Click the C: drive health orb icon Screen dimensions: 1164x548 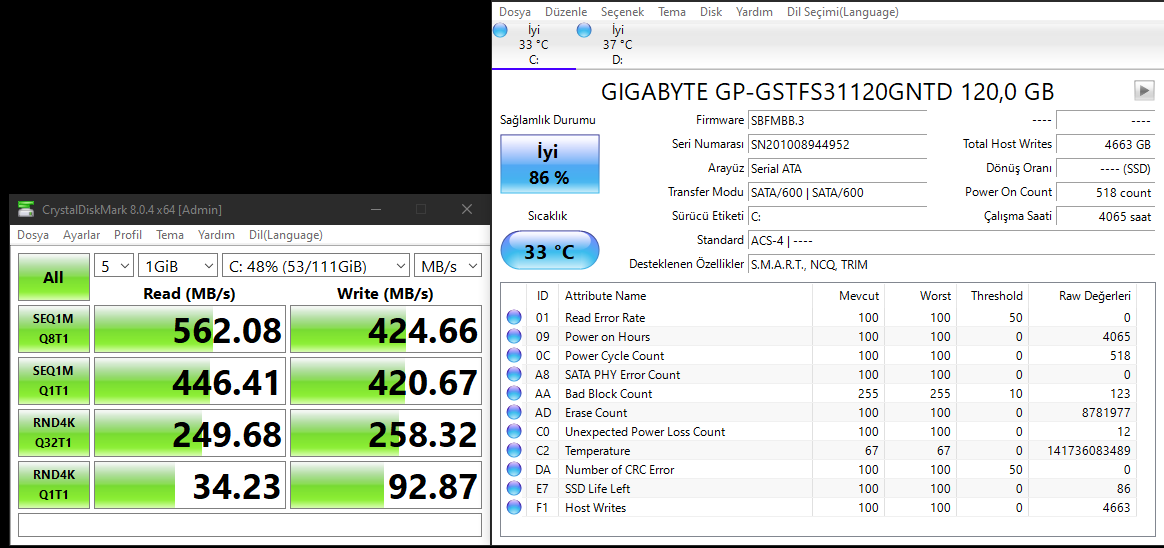500,30
